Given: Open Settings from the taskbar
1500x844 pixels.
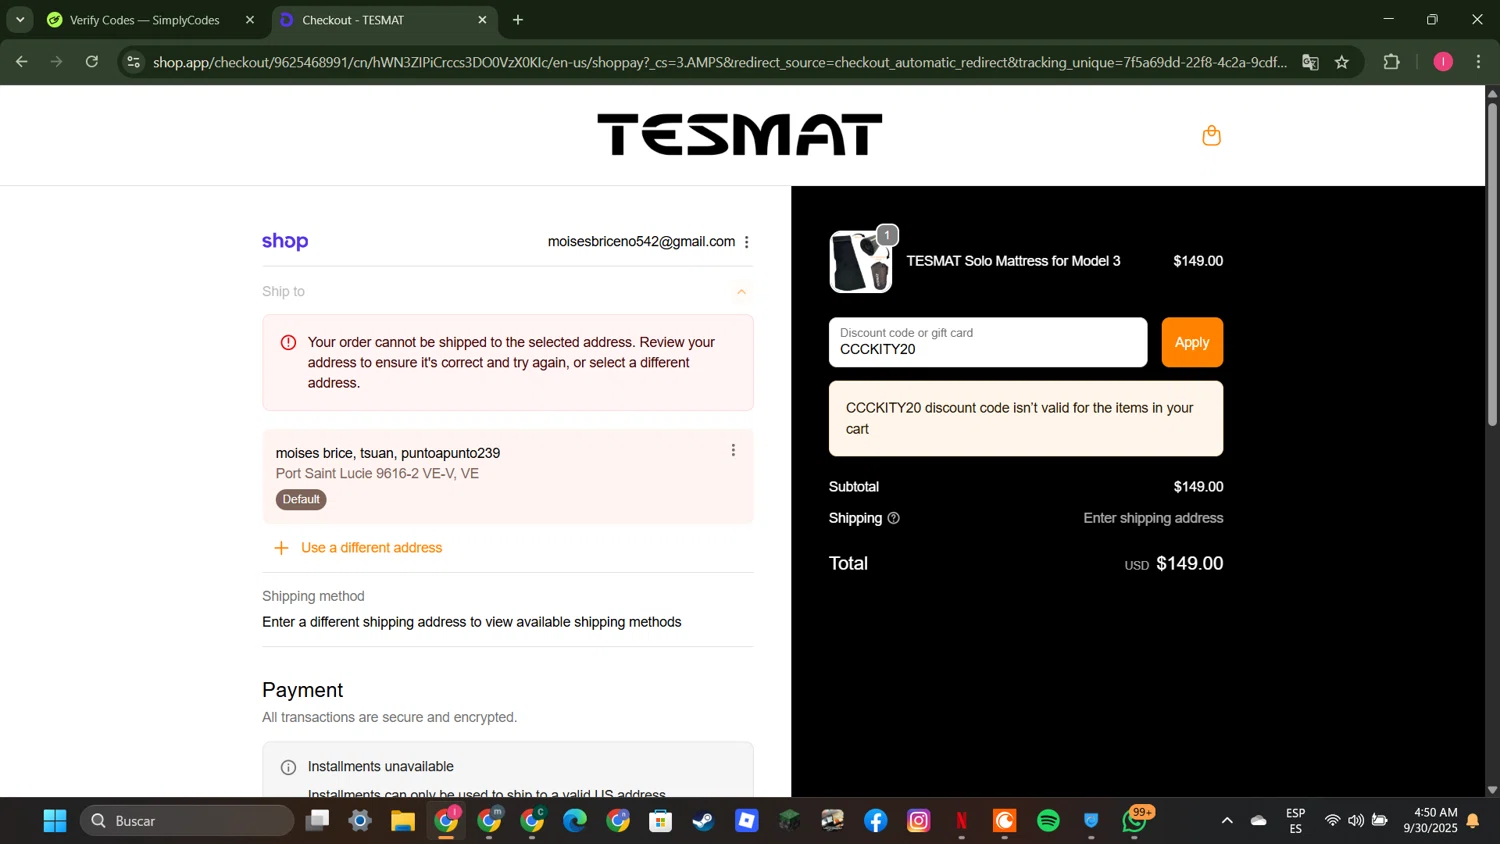Looking at the screenshot, I should (x=360, y=821).
